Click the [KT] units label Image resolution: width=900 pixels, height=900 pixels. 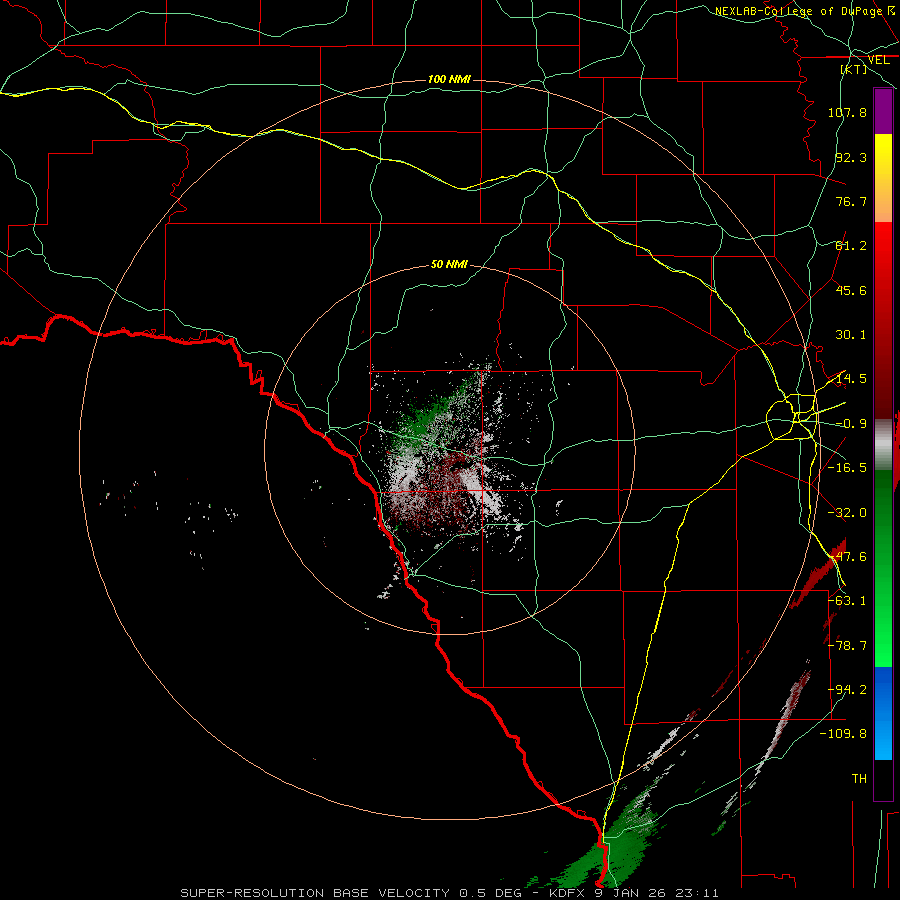point(854,69)
